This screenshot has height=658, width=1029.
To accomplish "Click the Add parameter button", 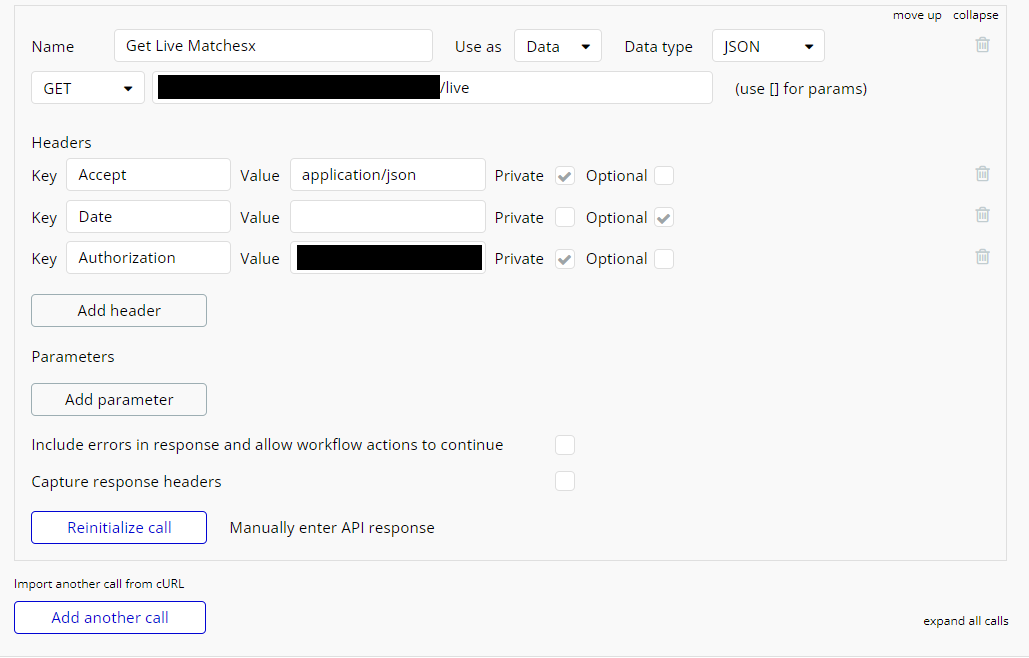I will tap(119, 400).
